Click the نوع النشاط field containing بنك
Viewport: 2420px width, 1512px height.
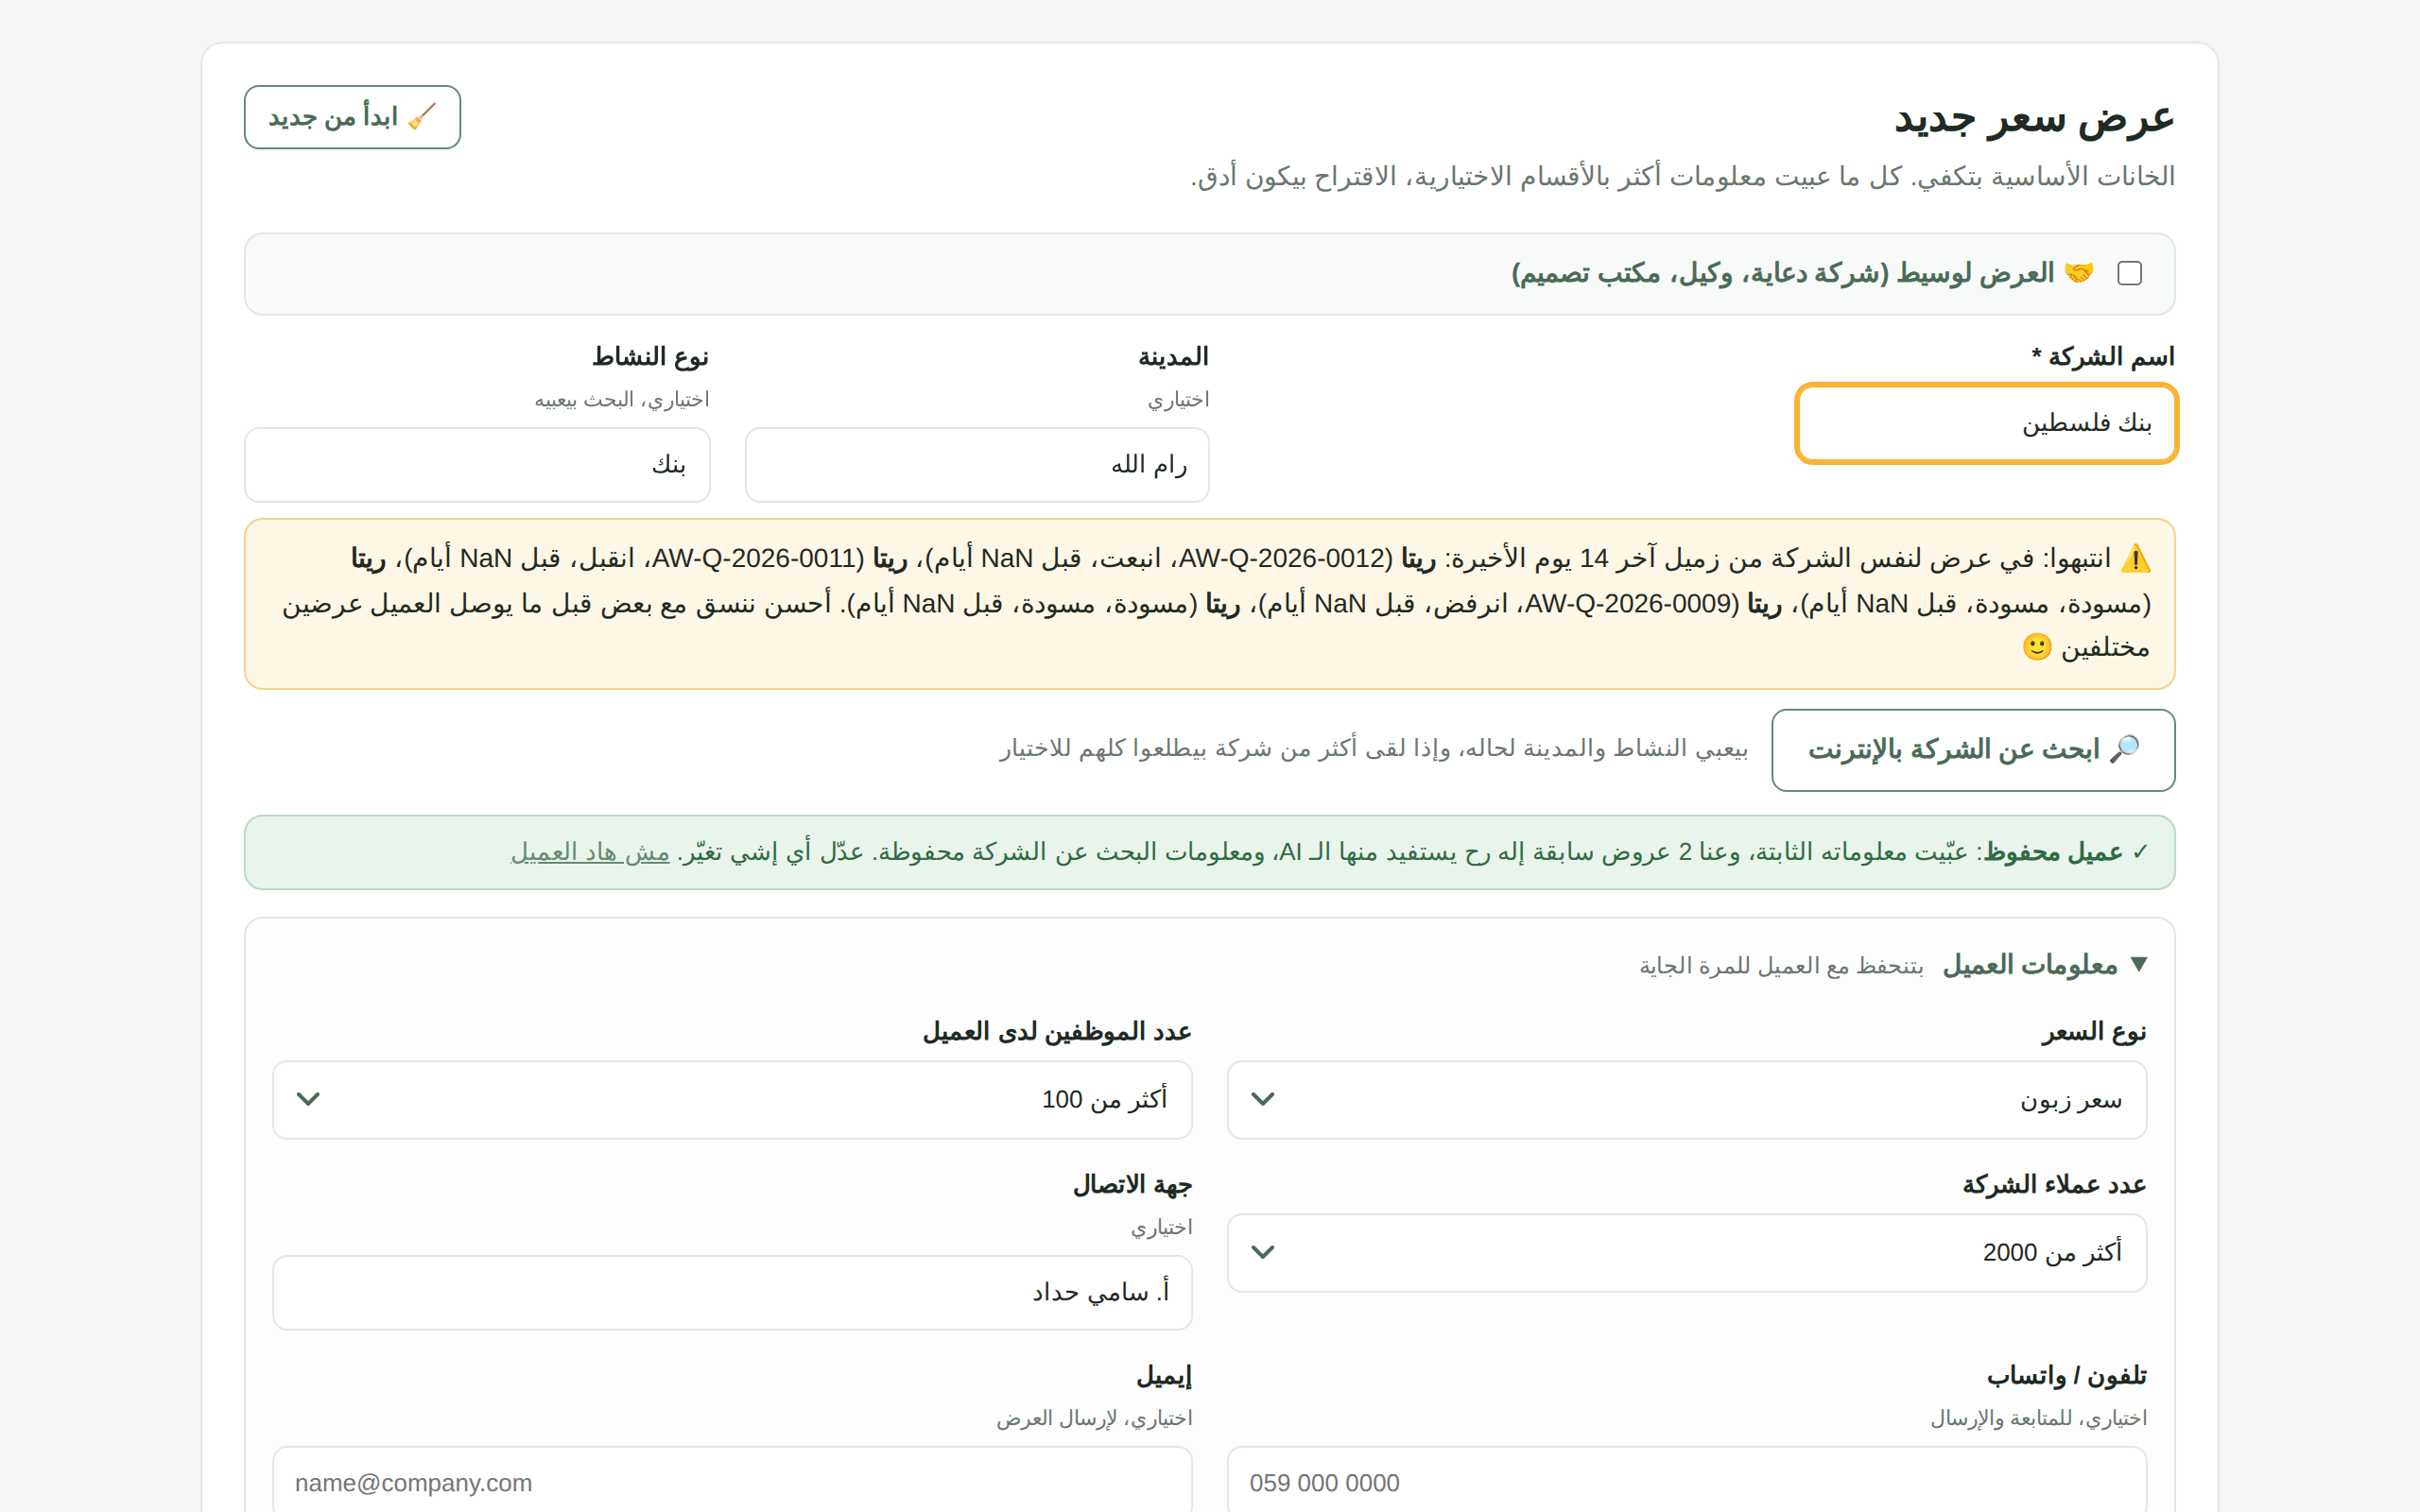click(477, 465)
